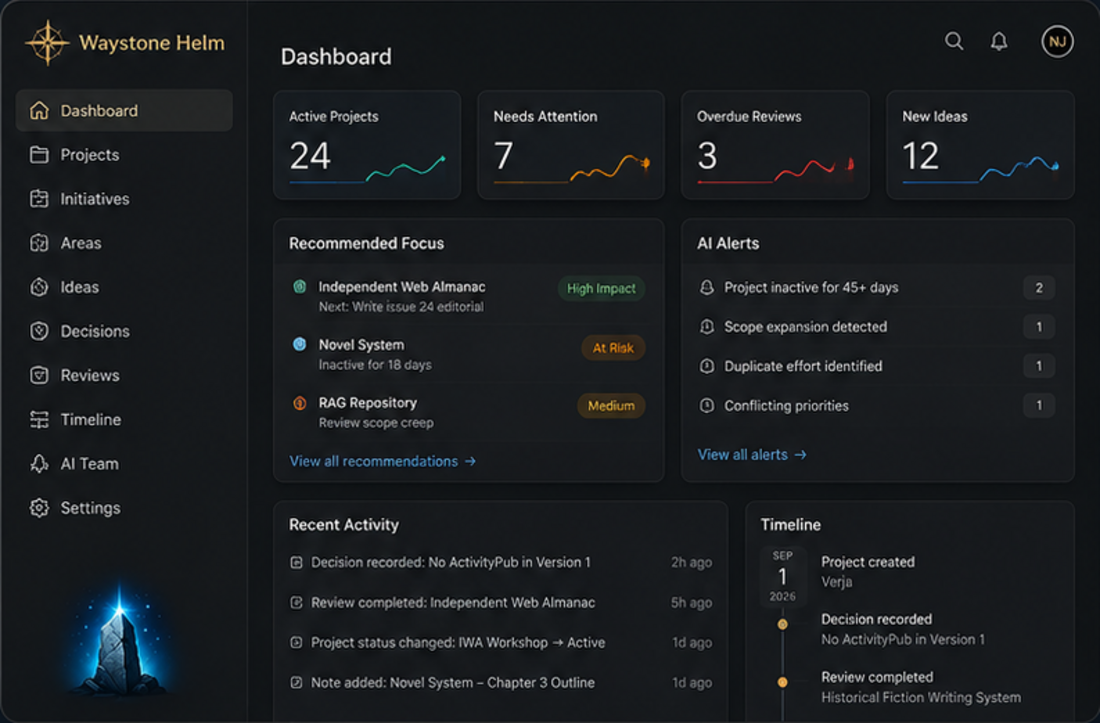This screenshot has height=723, width=1100.
Task: Open search with the magnifier icon
Action: [953, 41]
